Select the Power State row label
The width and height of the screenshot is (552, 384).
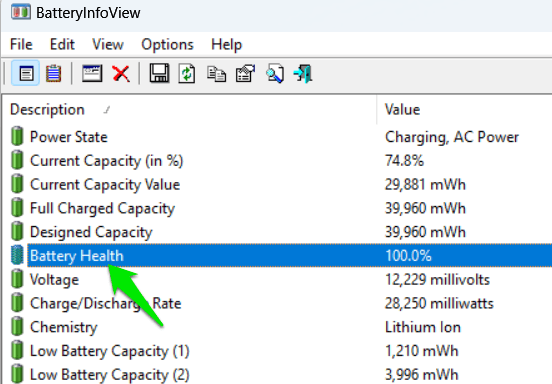(x=69, y=137)
